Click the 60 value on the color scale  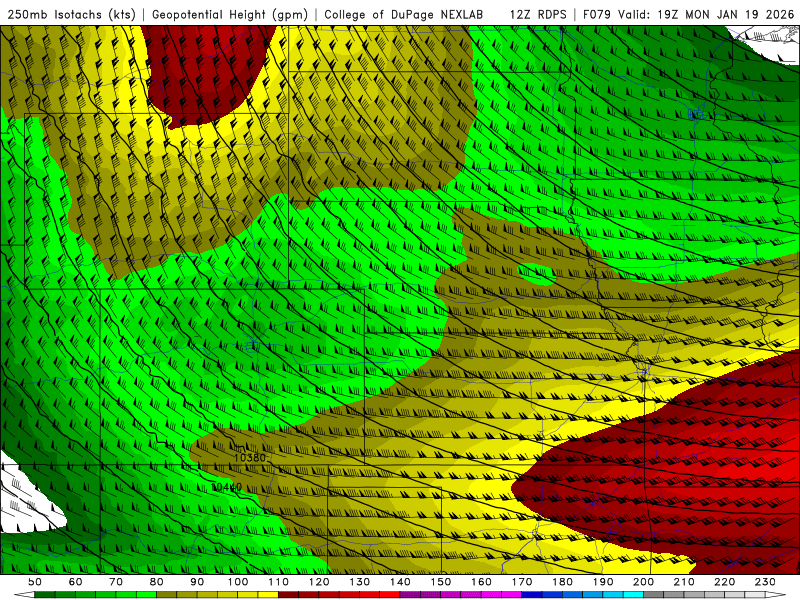click(x=75, y=582)
